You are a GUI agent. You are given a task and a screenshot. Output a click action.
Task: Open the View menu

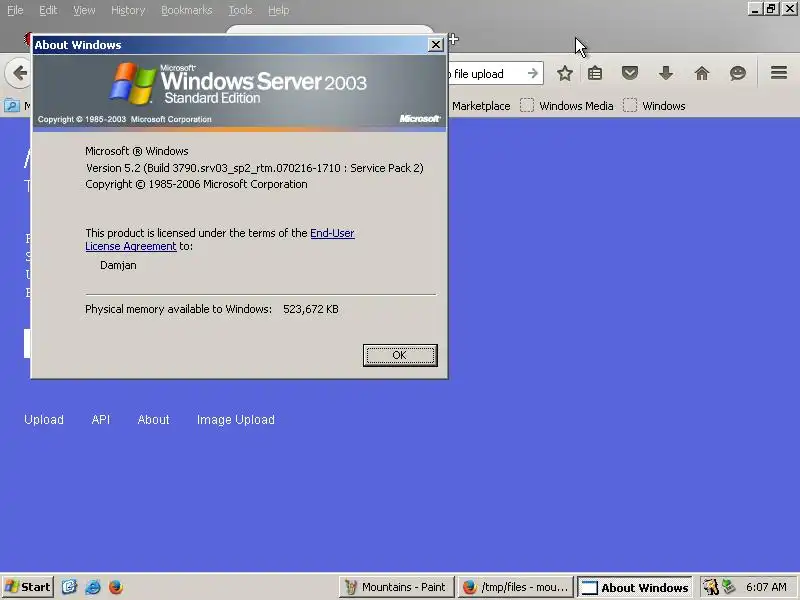[84, 10]
